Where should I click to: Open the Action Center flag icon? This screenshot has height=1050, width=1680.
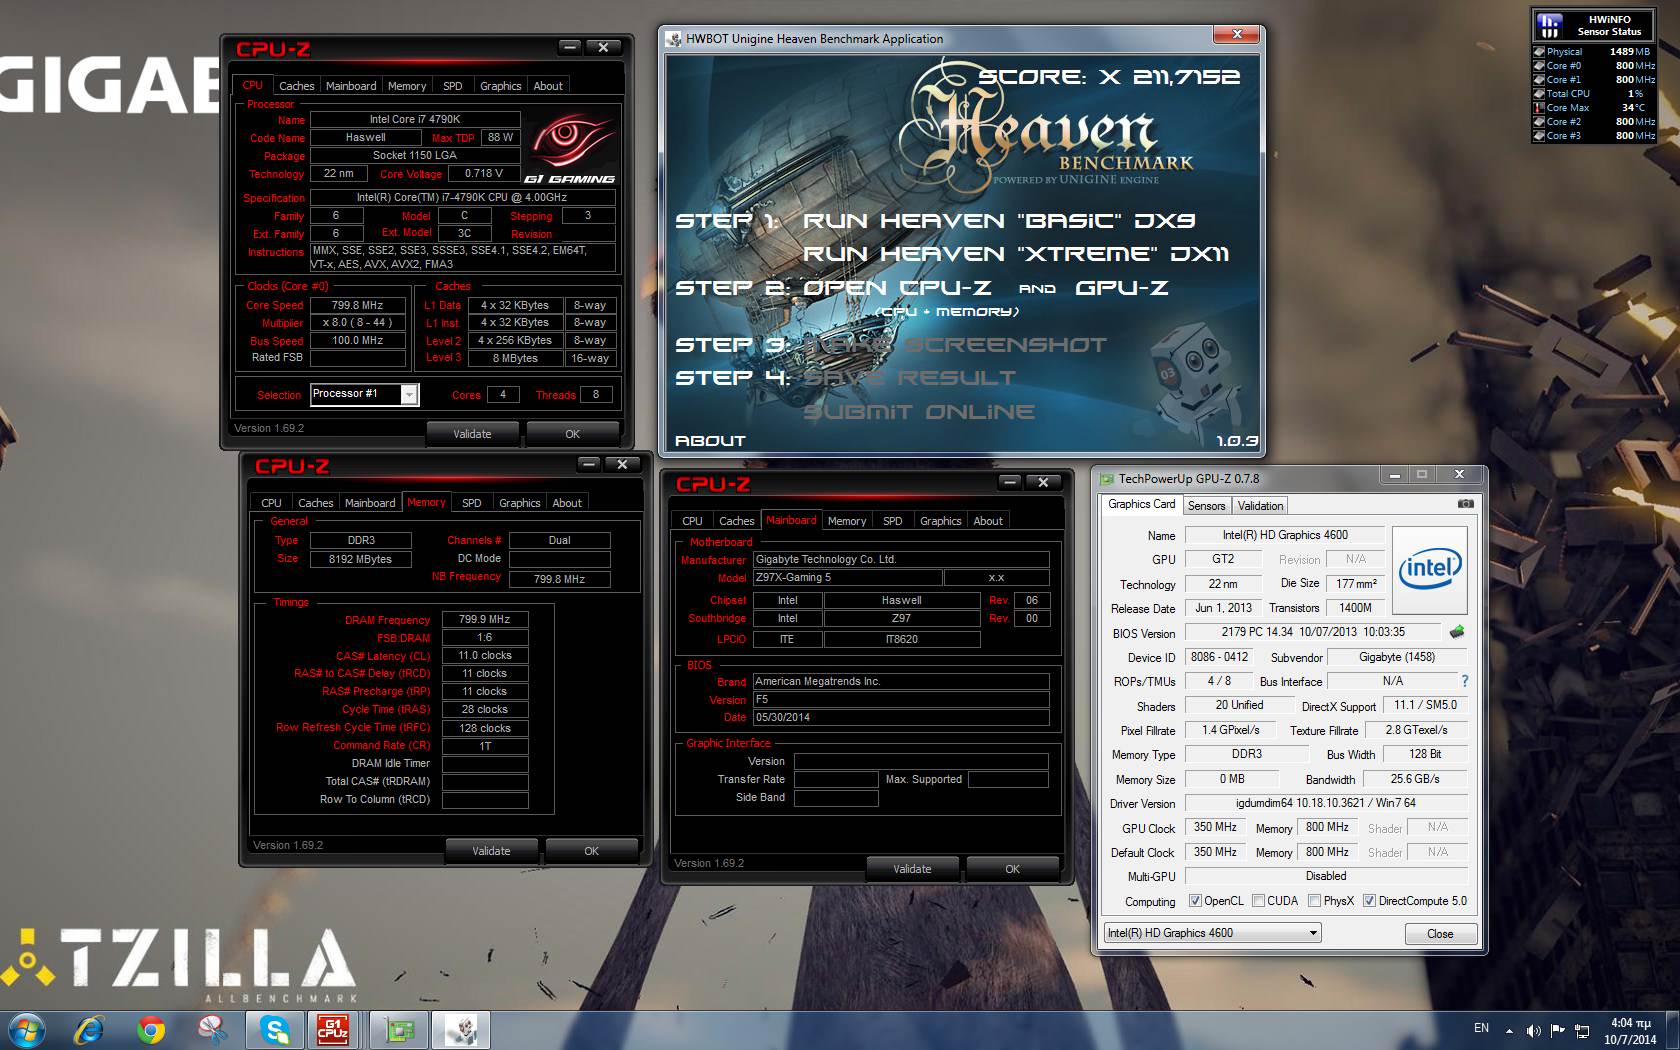tap(1557, 1030)
